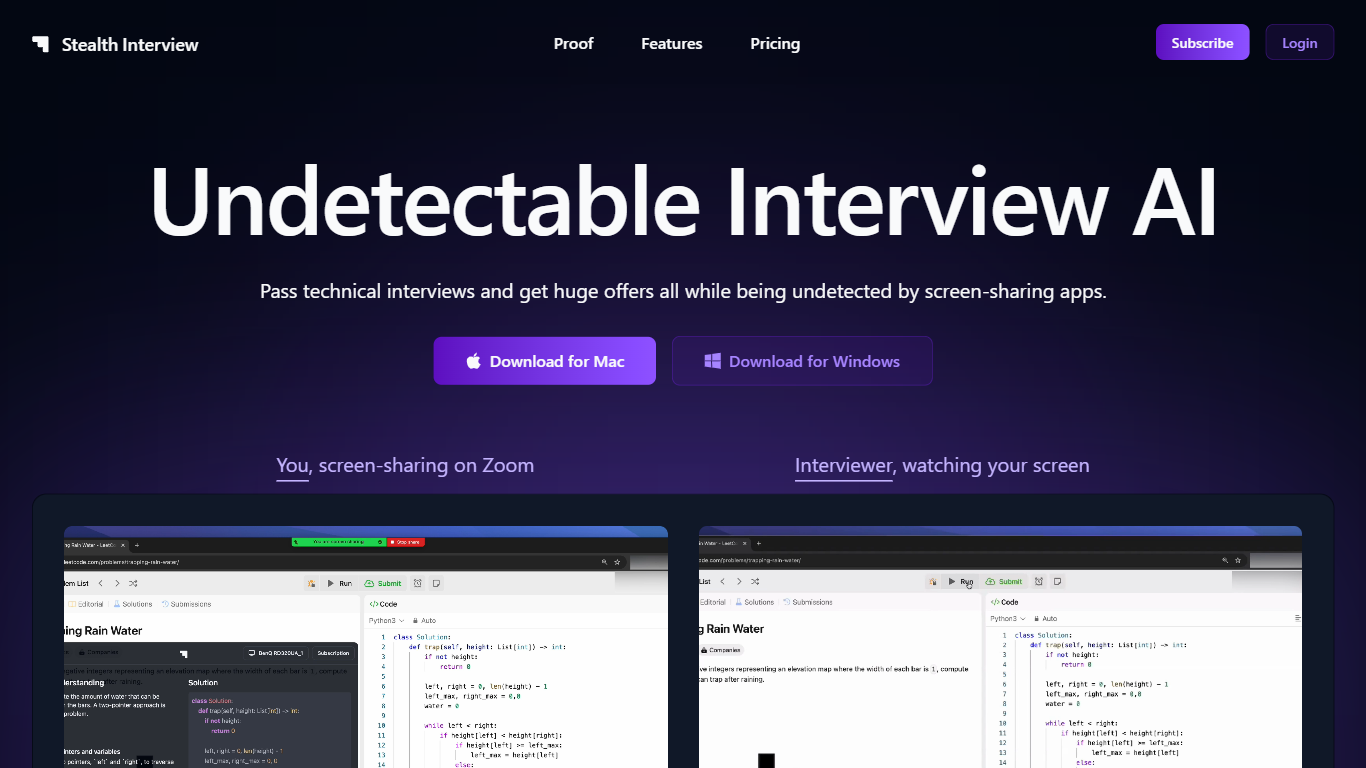Viewport: 1366px width, 768px height.
Task: Open the Solutions tab in Interviewer preview
Action: (x=754, y=602)
